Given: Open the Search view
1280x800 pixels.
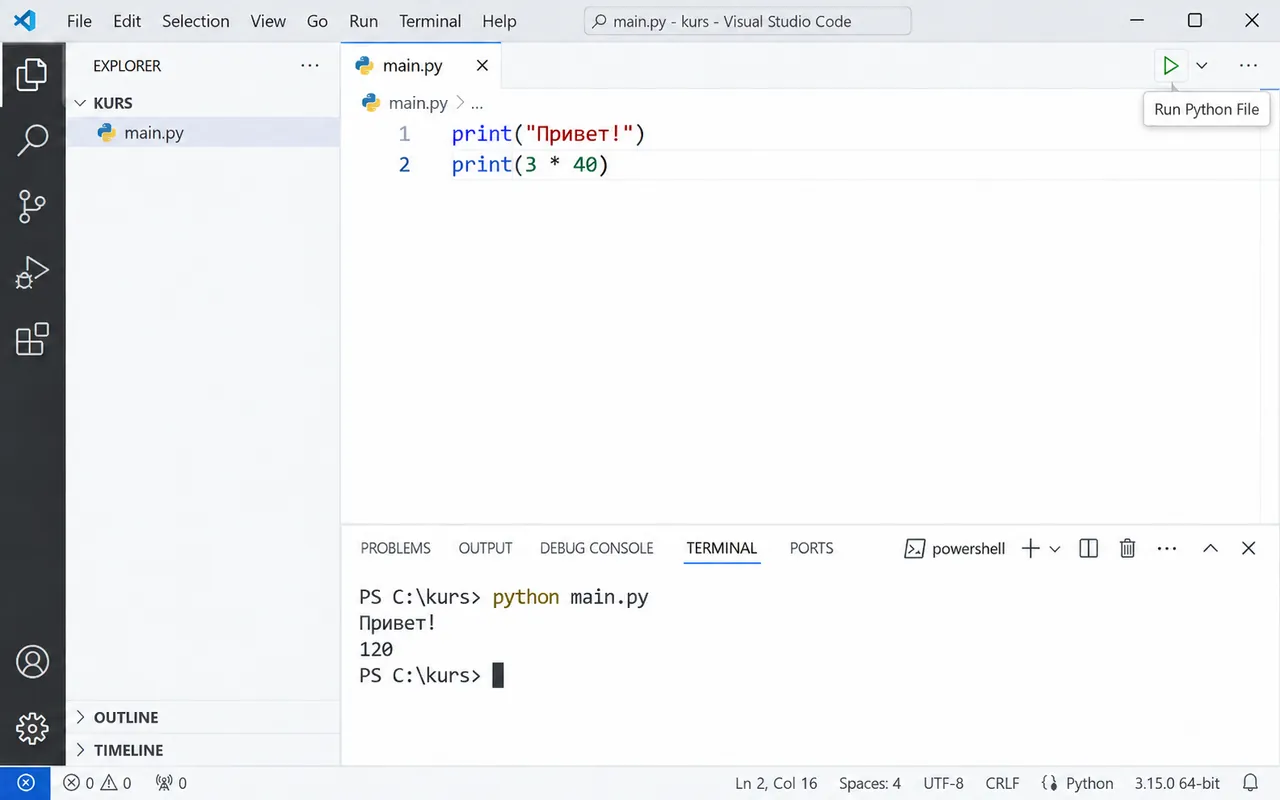Looking at the screenshot, I should pos(32,140).
